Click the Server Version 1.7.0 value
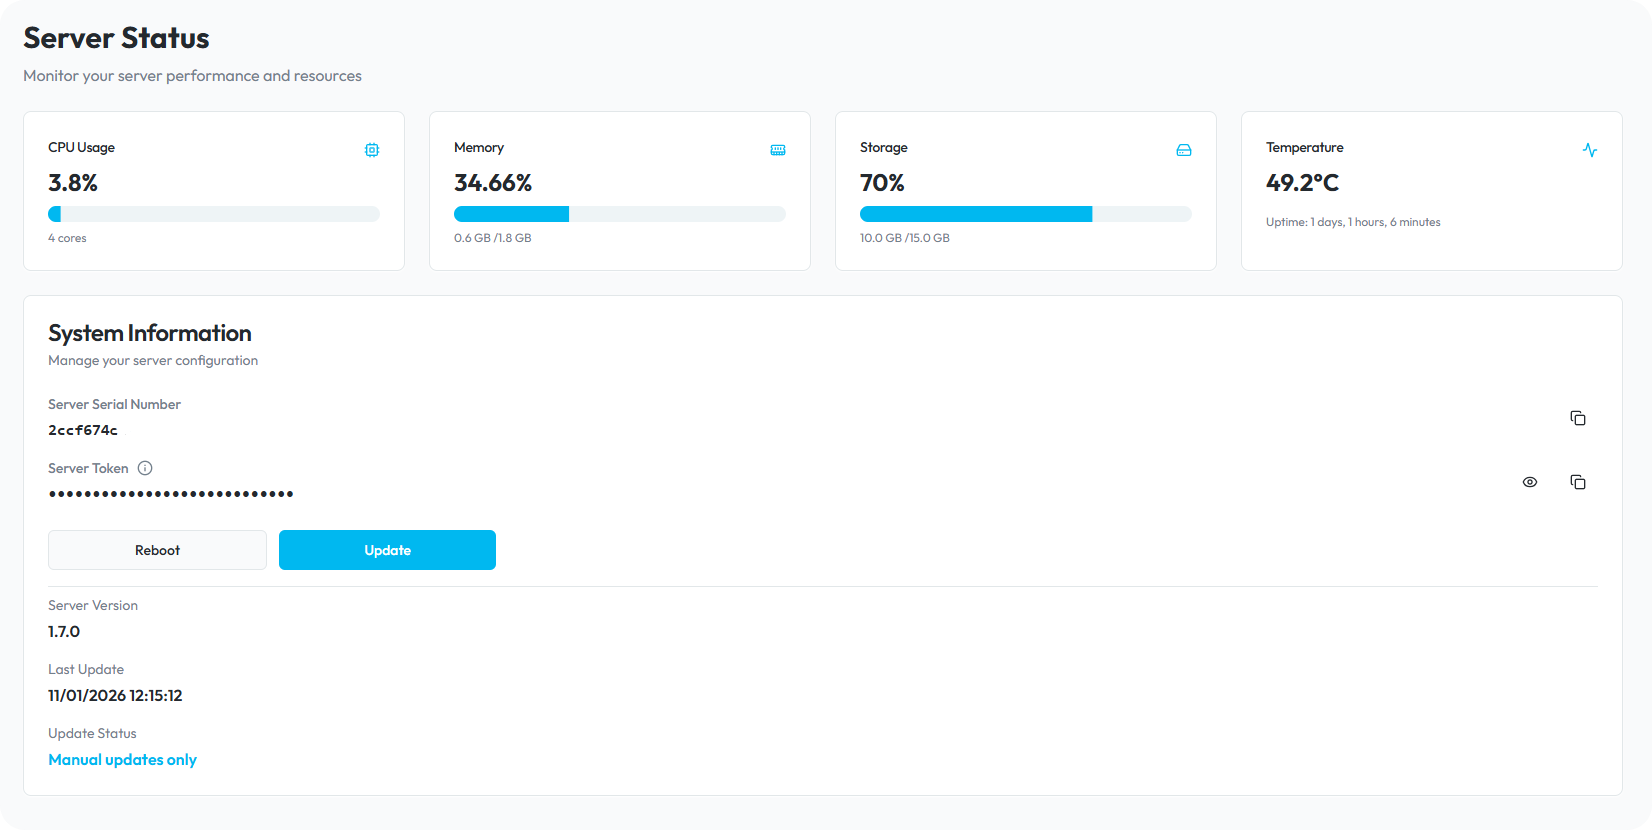 (x=64, y=632)
